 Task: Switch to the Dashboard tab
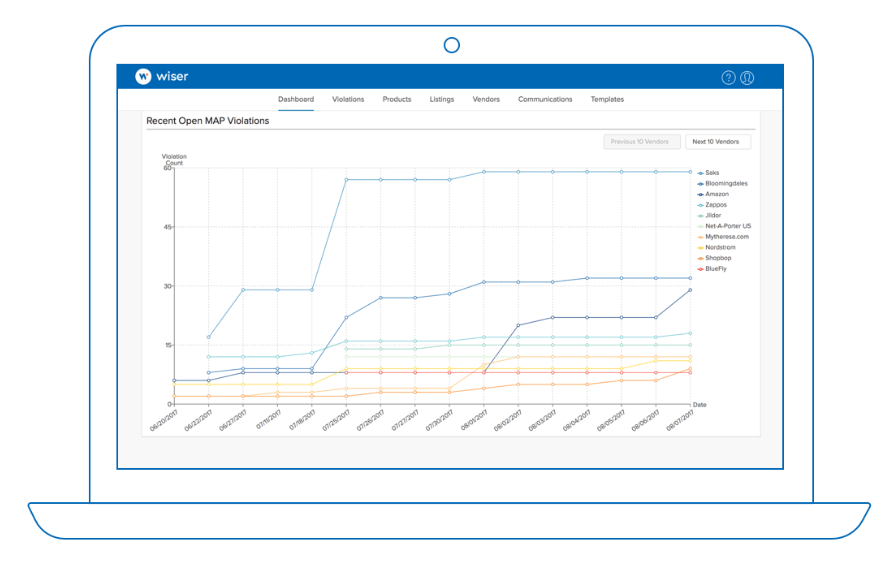(x=296, y=99)
